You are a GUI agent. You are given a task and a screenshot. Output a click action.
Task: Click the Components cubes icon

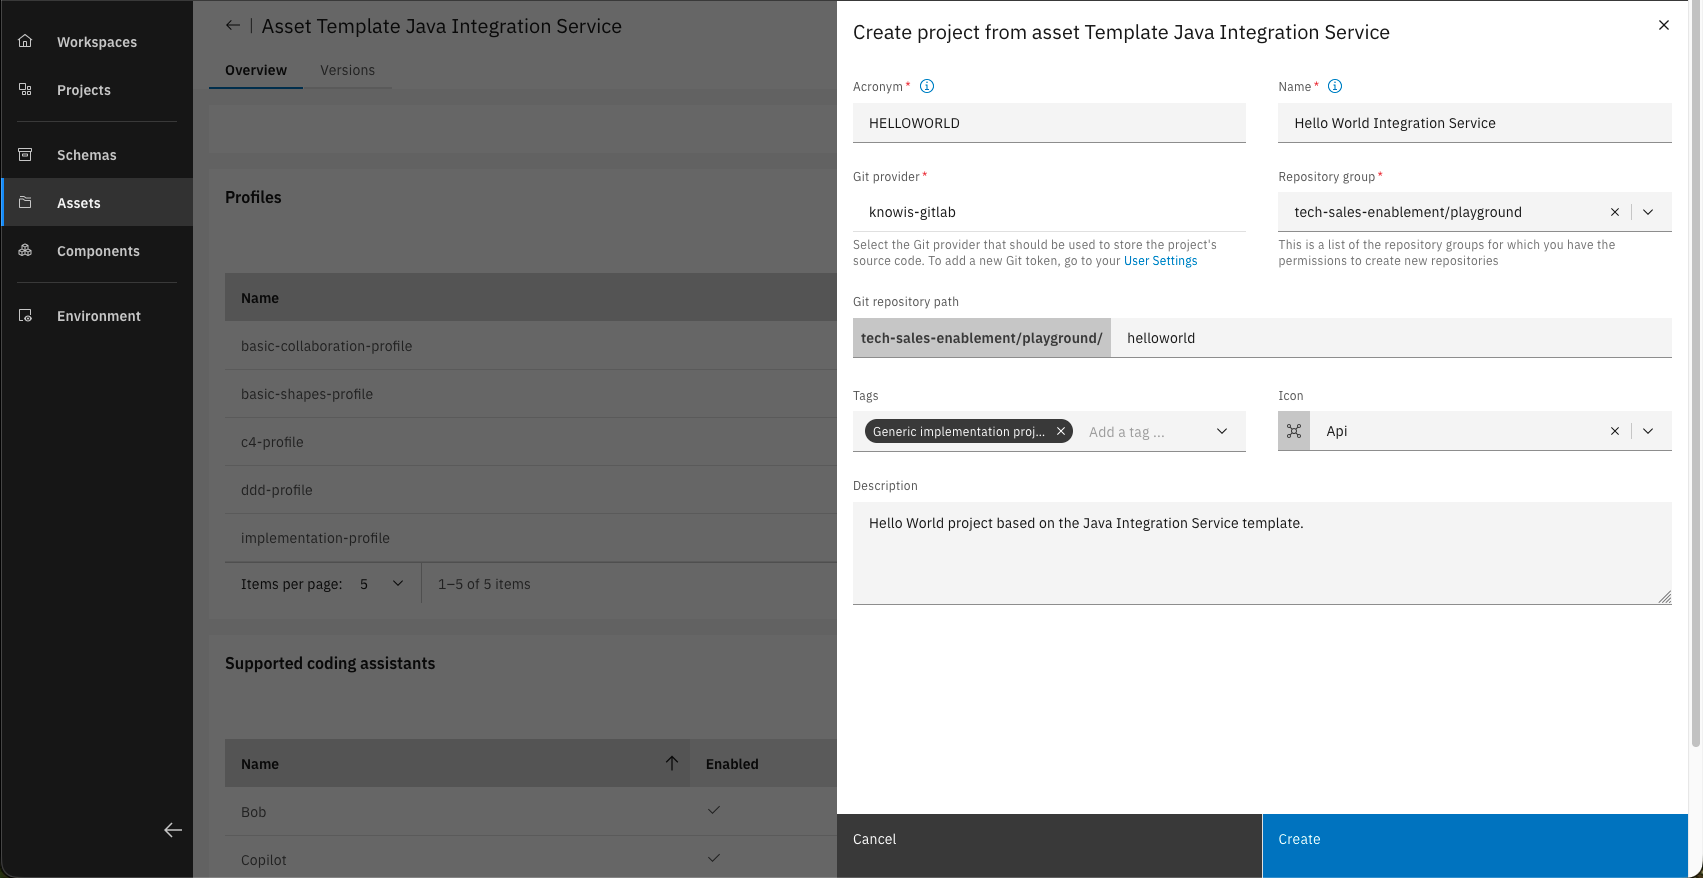(x=26, y=250)
